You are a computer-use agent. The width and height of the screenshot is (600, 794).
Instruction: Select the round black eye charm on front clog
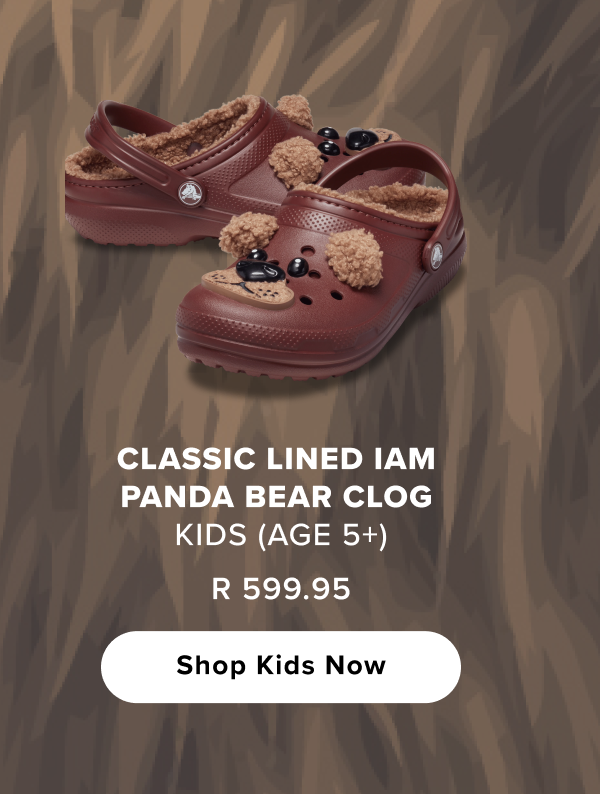pos(298,267)
